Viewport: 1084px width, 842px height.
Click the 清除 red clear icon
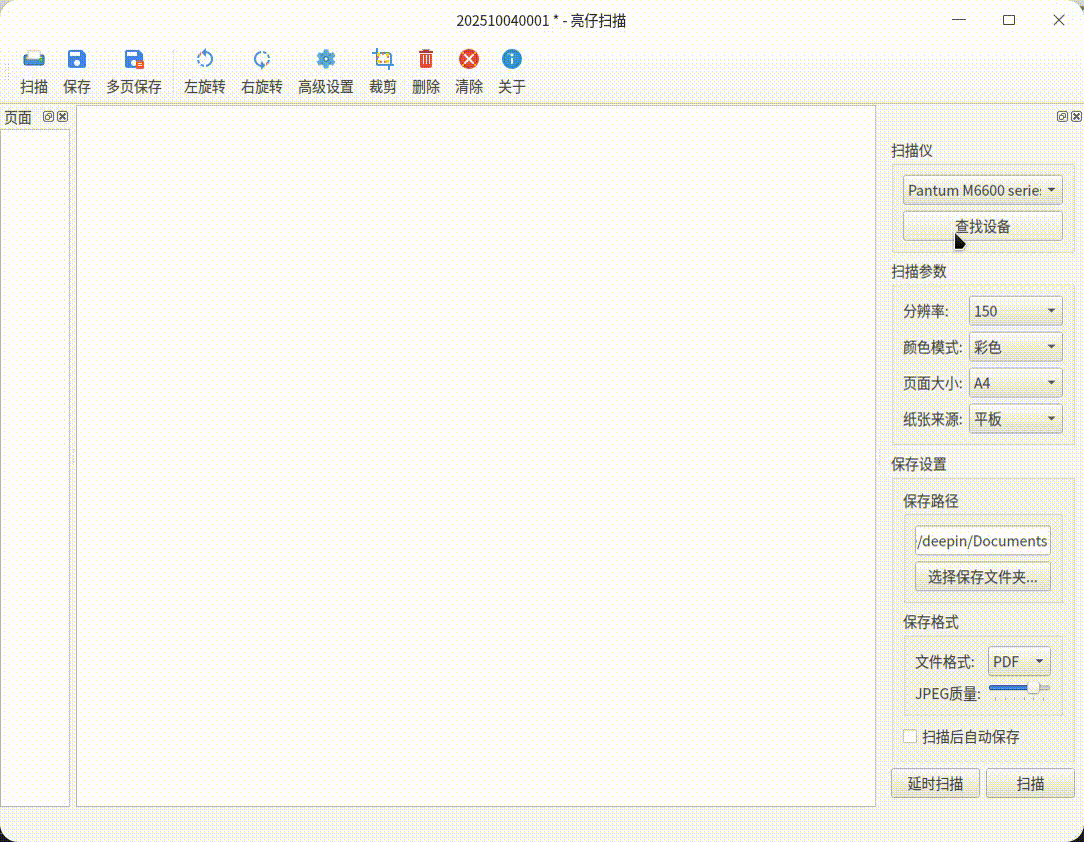coord(469,60)
